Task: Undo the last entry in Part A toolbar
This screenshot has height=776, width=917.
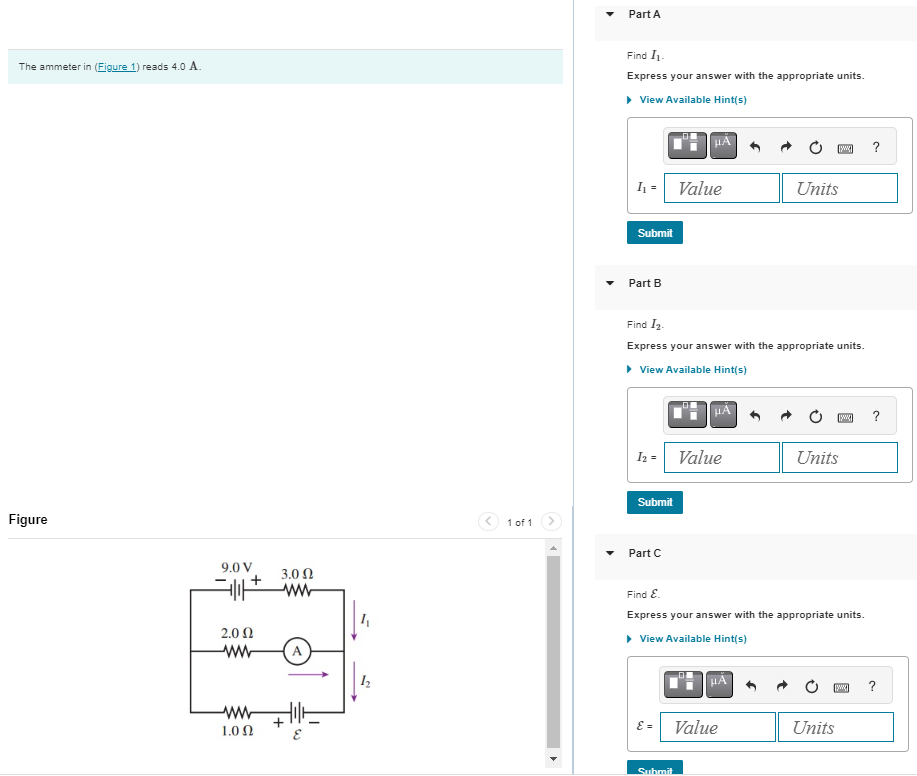Action: point(755,147)
